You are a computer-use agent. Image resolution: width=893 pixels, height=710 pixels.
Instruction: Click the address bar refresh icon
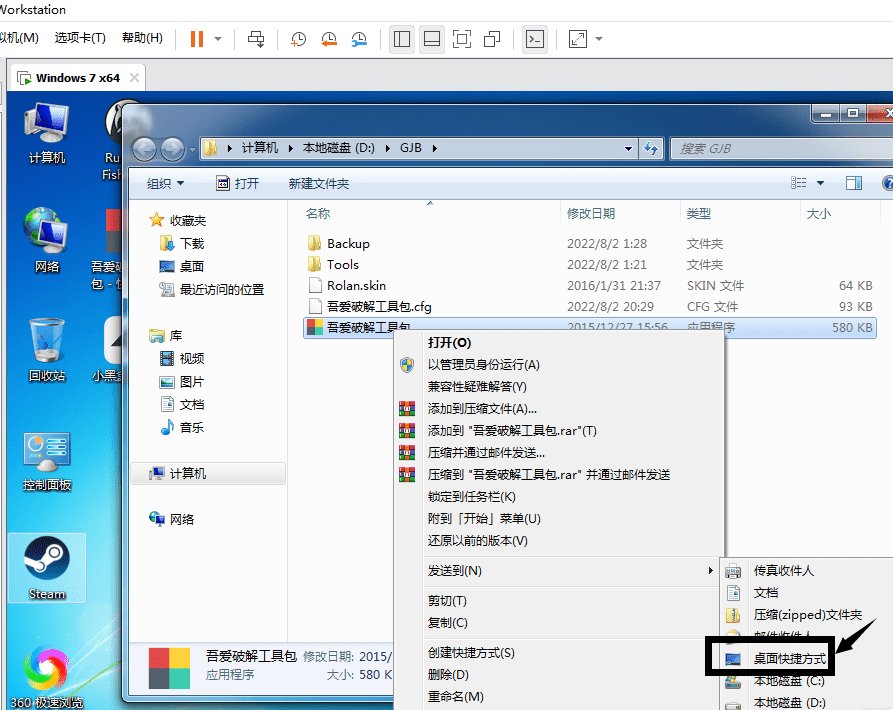click(x=651, y=149)
